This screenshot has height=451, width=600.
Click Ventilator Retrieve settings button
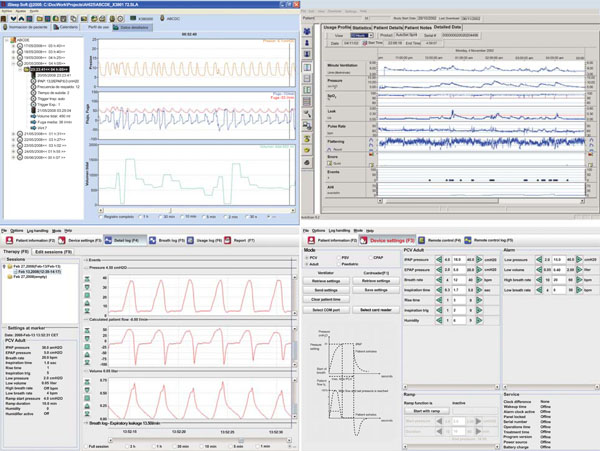coord(326,281)
